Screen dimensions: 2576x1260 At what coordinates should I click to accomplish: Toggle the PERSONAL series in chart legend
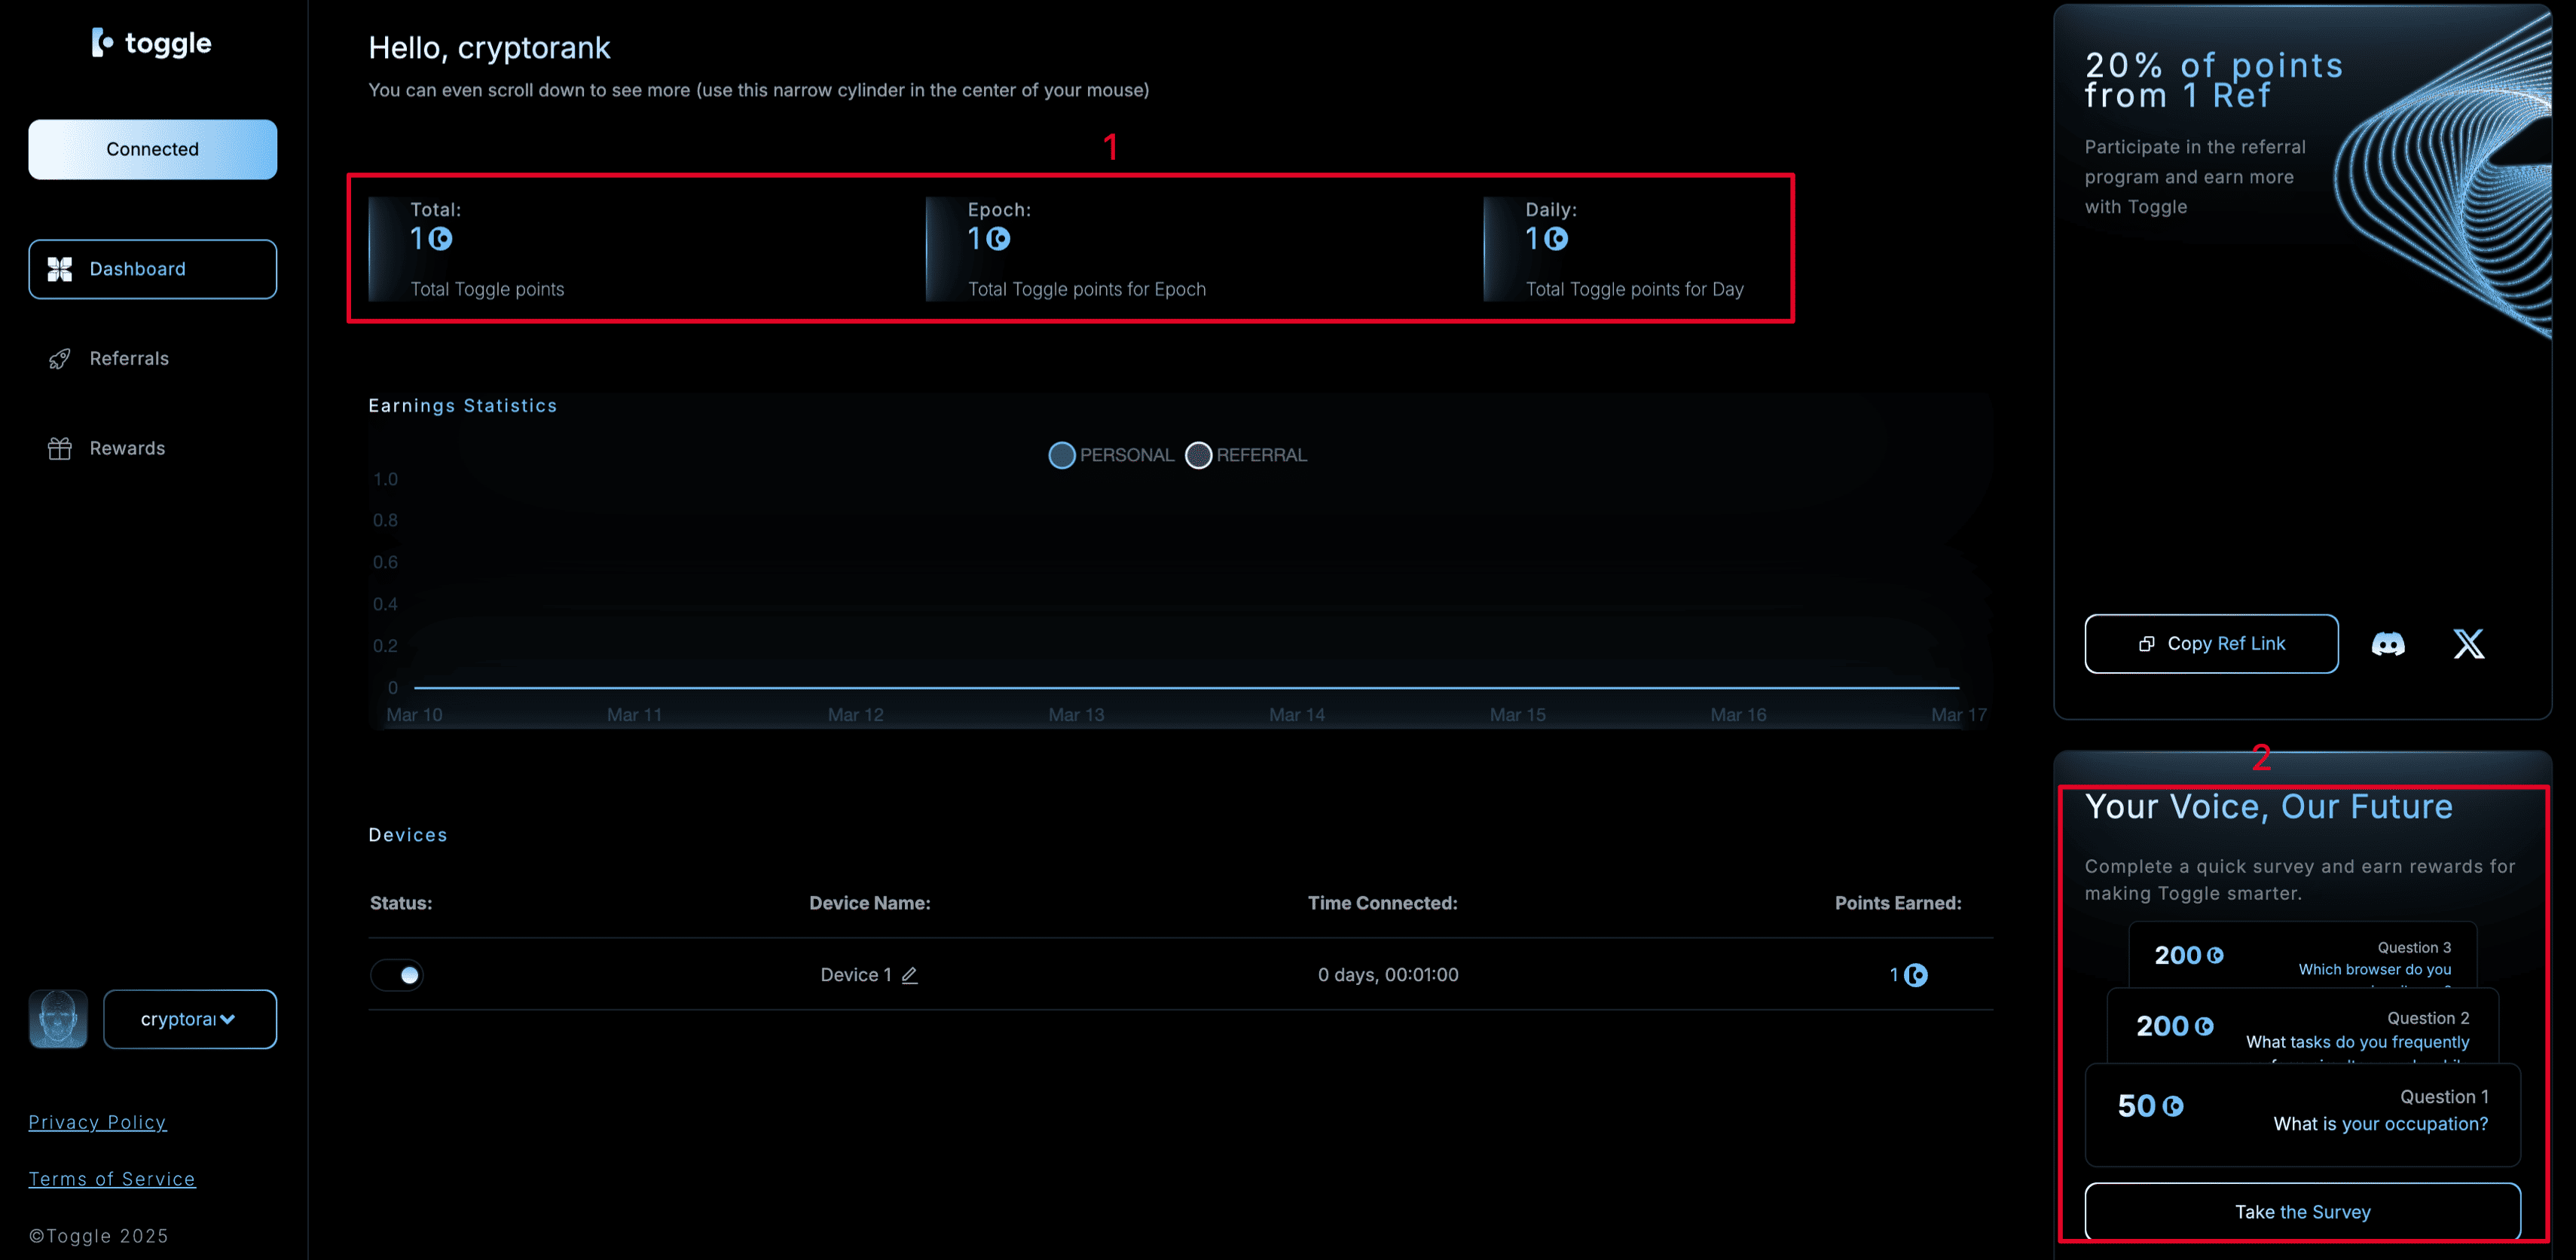pyautogui.click(x=1111, y=455)
